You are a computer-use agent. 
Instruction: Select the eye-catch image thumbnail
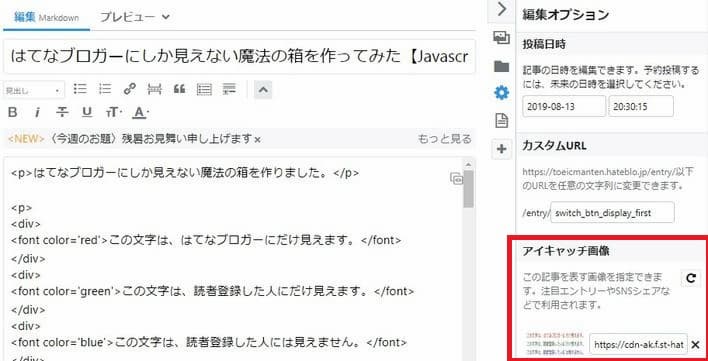coord(554,344)
